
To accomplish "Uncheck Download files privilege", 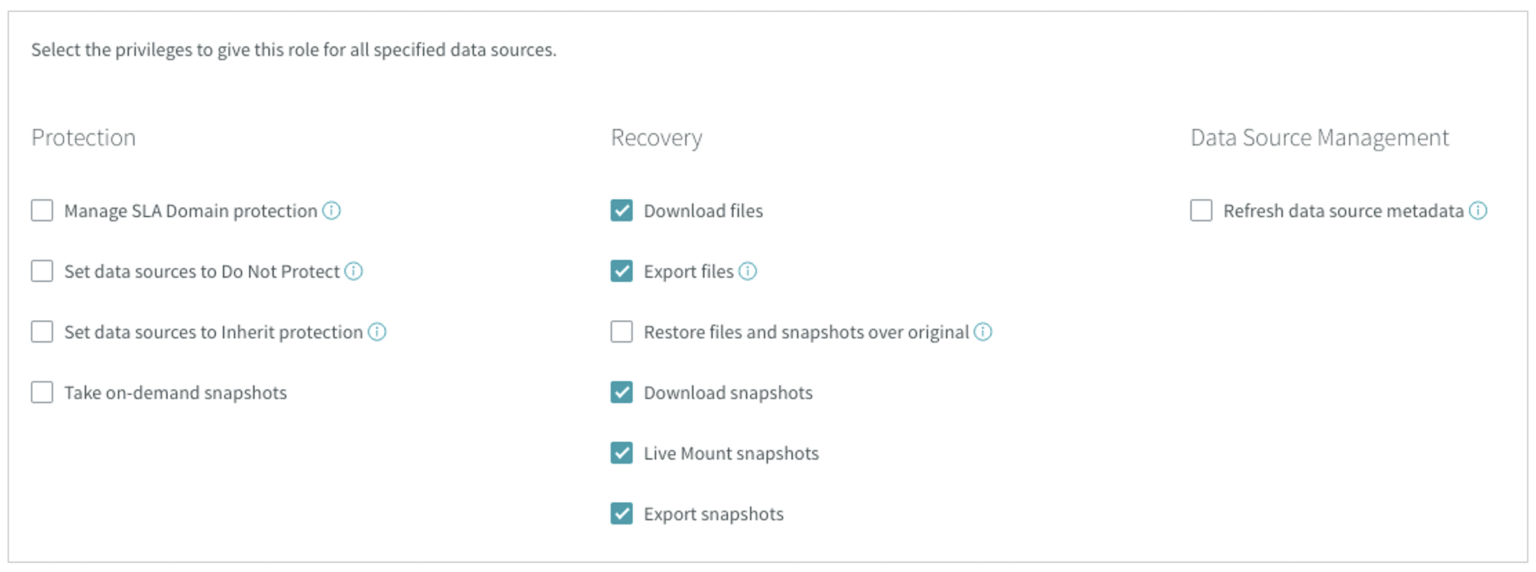I will pyautogui.click(x=622, y=211).
